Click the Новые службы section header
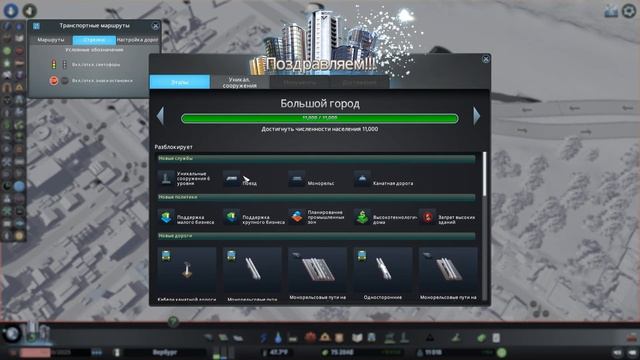 [x=316, y=158]
